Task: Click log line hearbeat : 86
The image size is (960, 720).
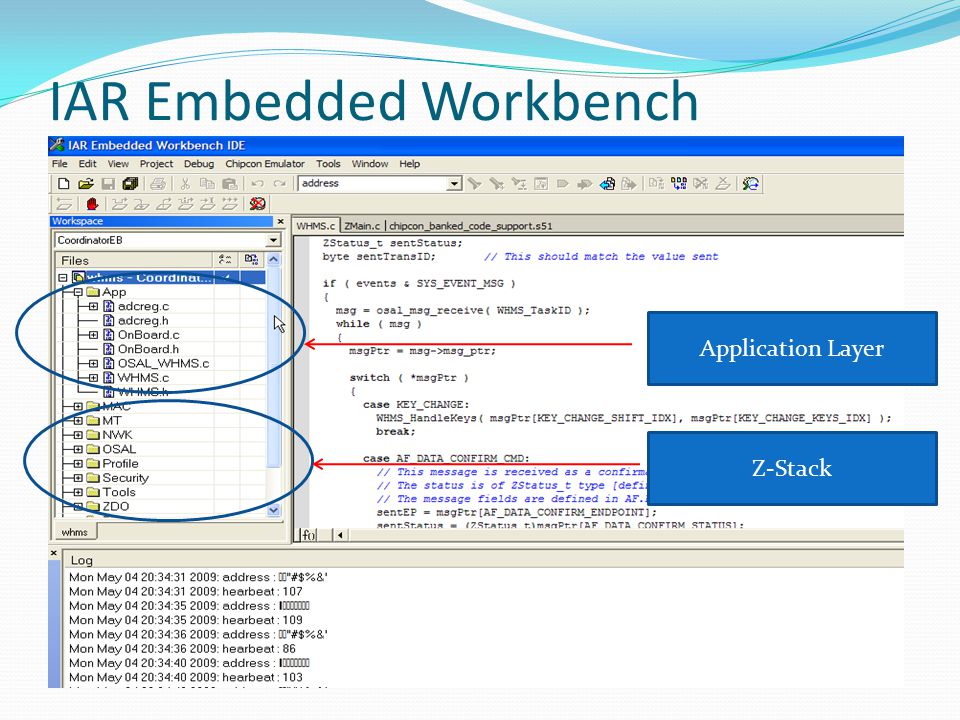Action: click(182, 648)
